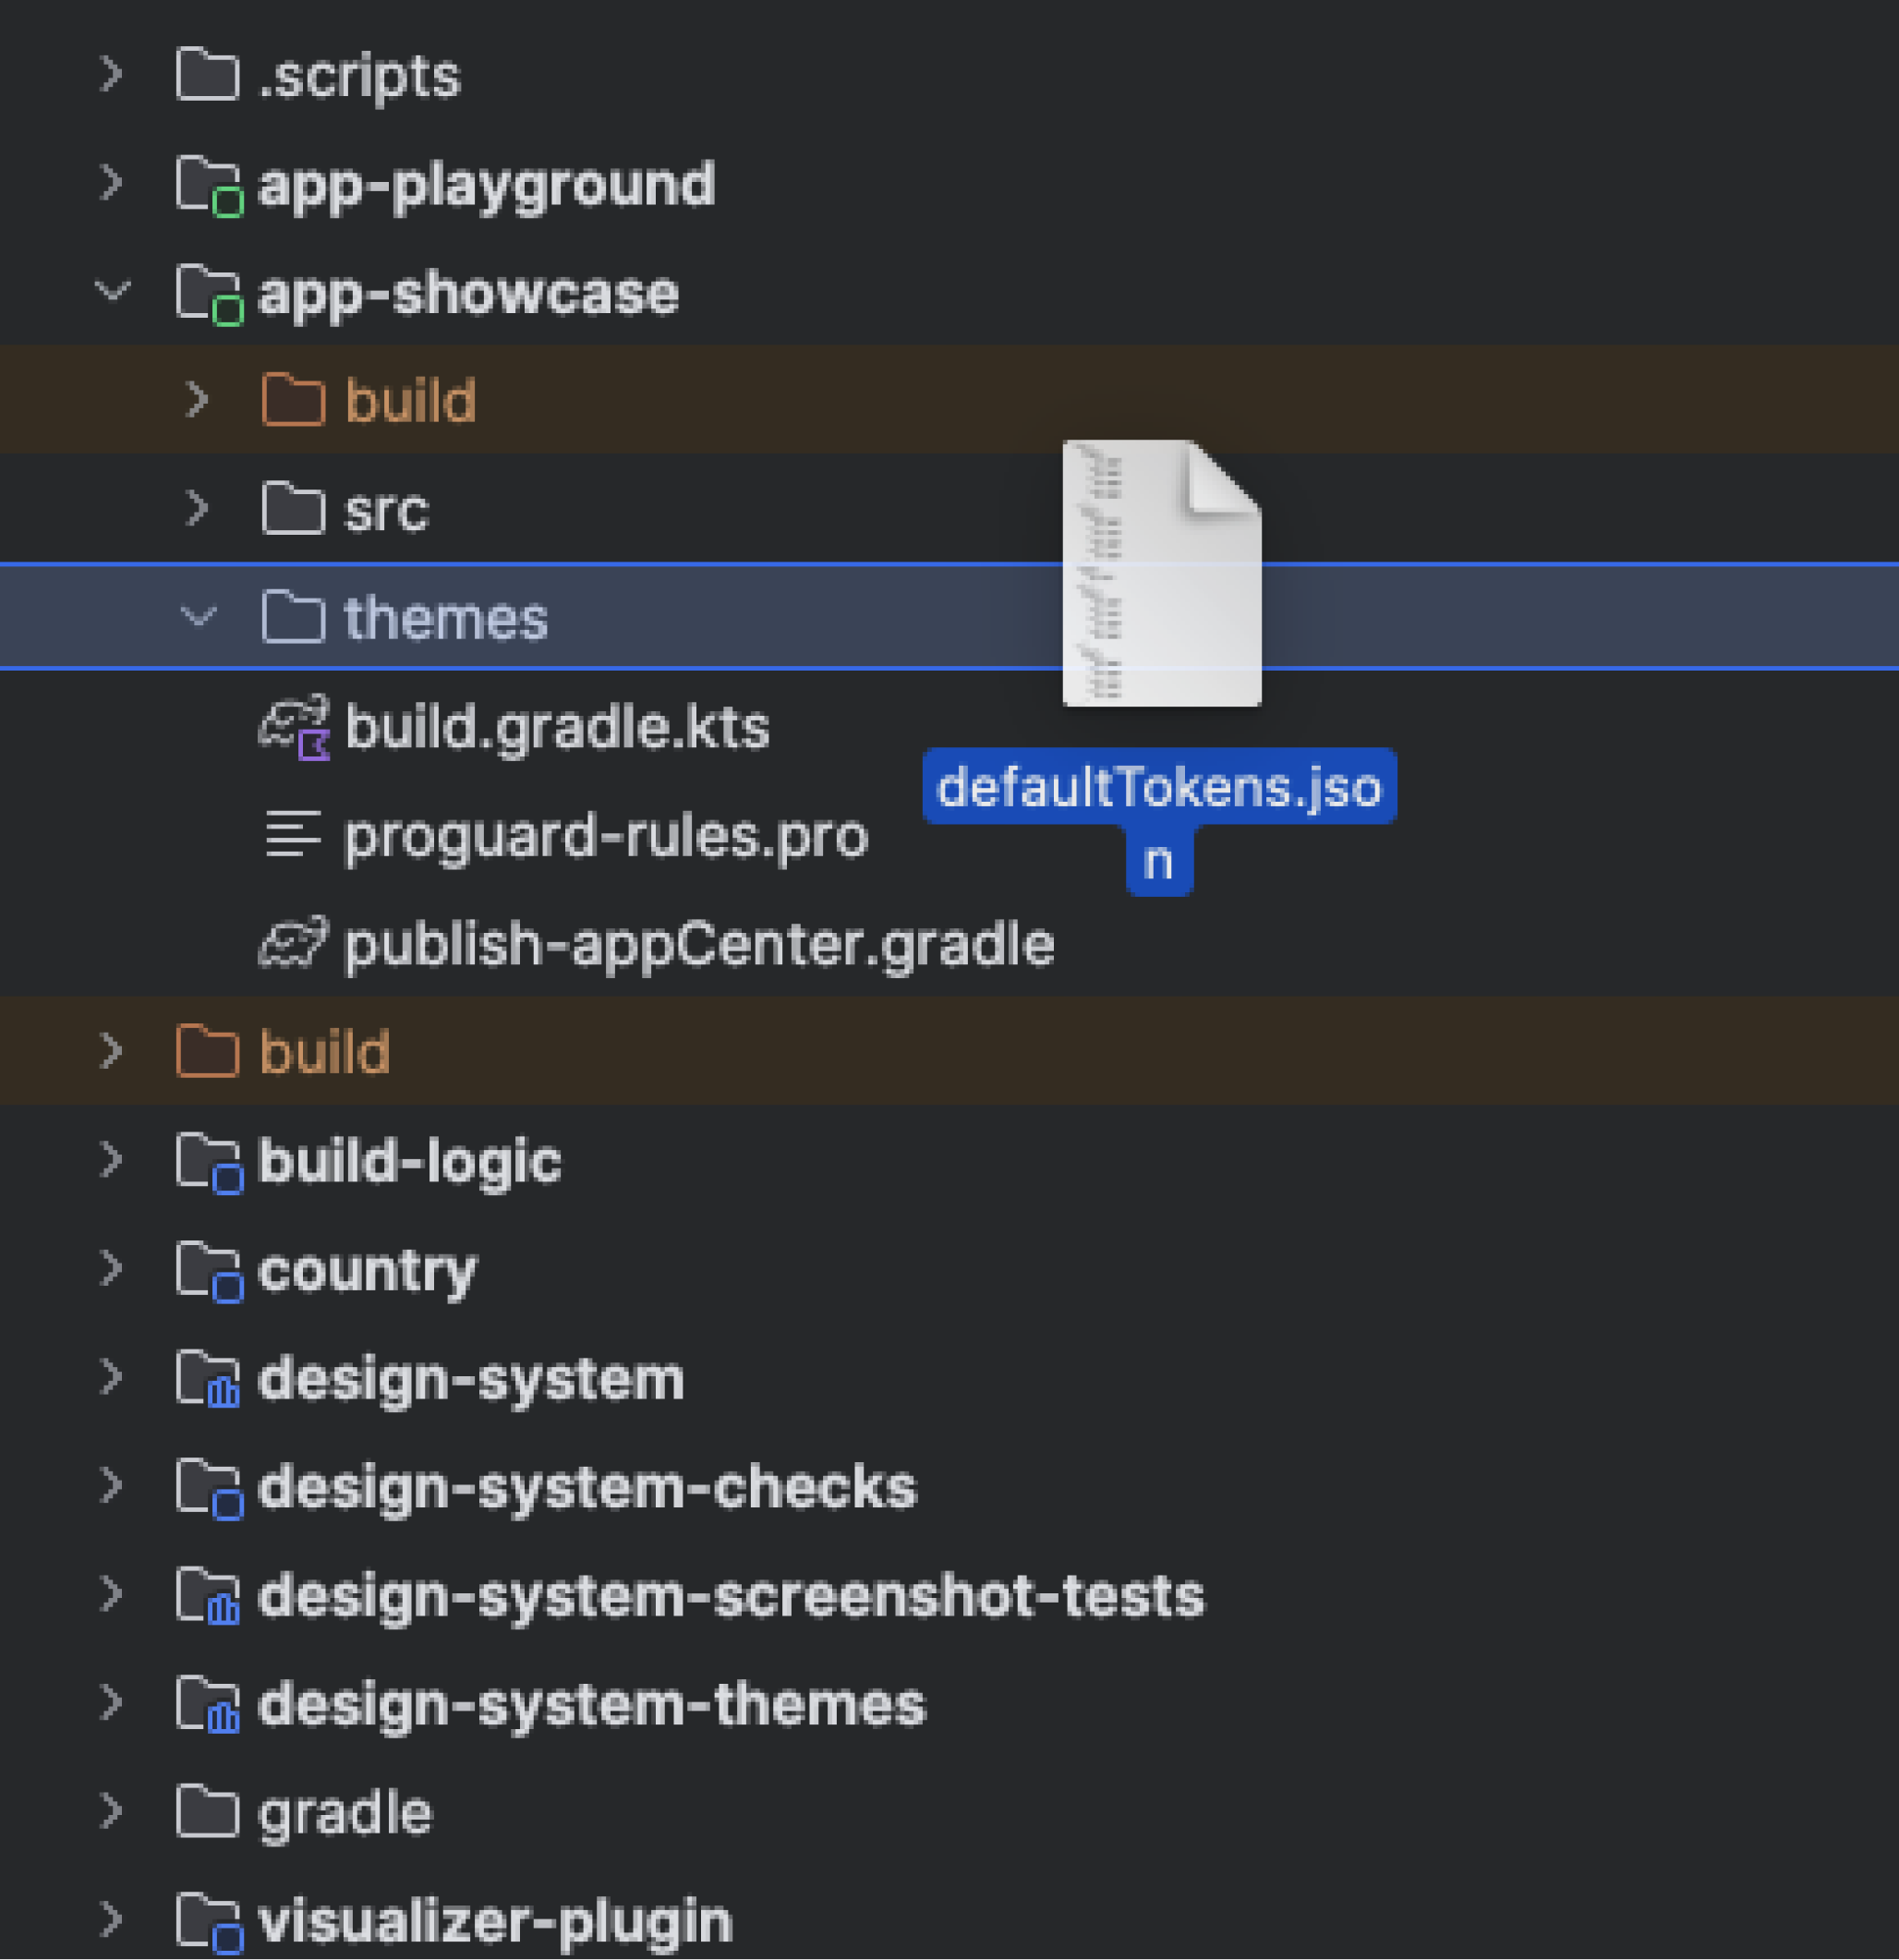
Task: Click the publish-appCenter.gradle elephant icon
Action: pos(293,943)
